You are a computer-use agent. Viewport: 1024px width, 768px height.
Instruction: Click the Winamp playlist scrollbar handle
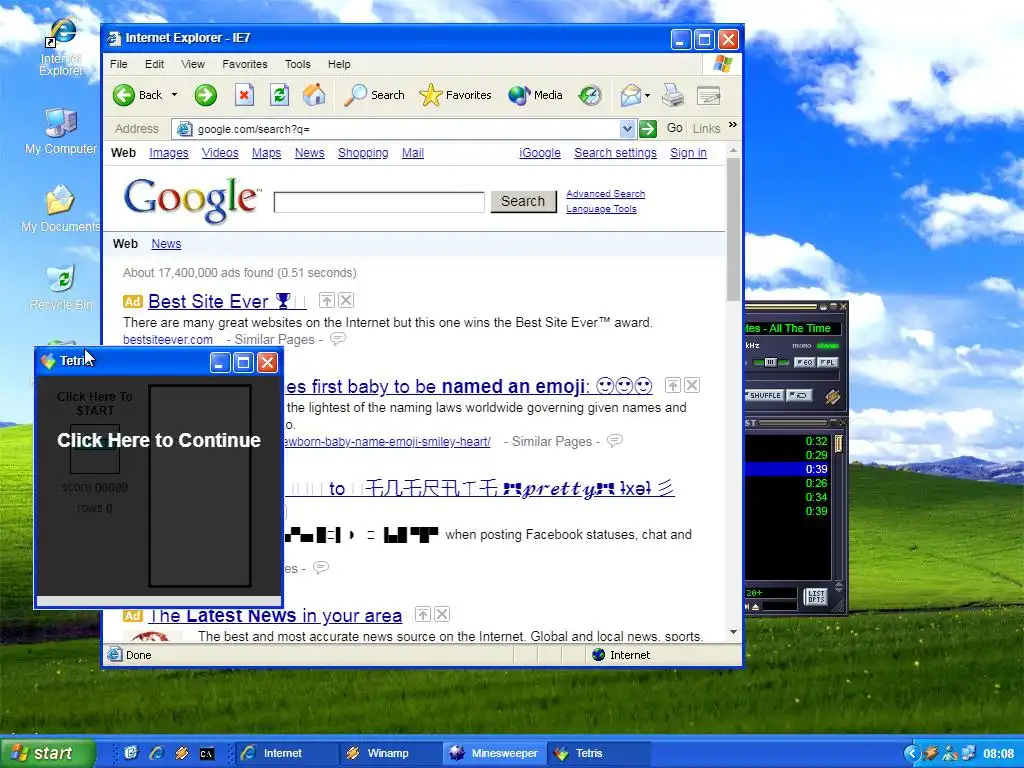coord(839,444)
